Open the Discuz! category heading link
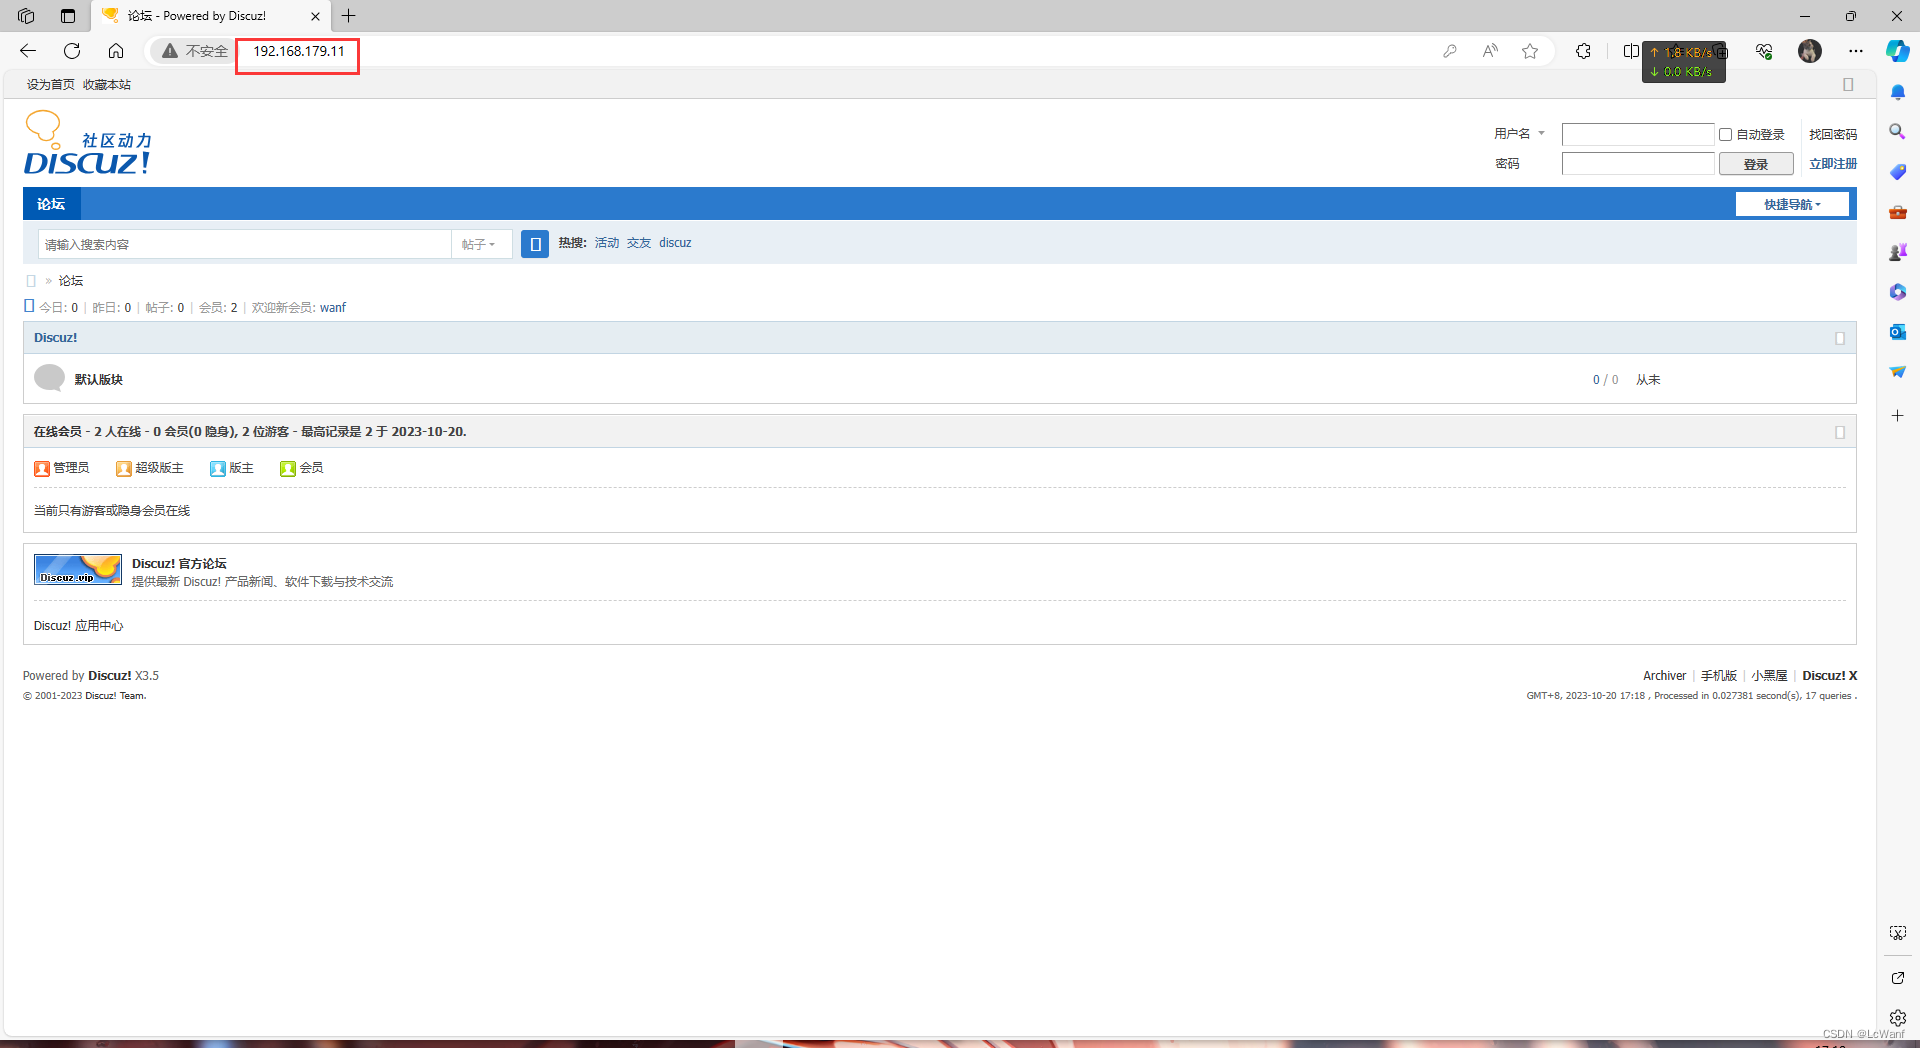Image resolution: width=1920 pixels, height=1048 pixels. (x=56, y=338)
